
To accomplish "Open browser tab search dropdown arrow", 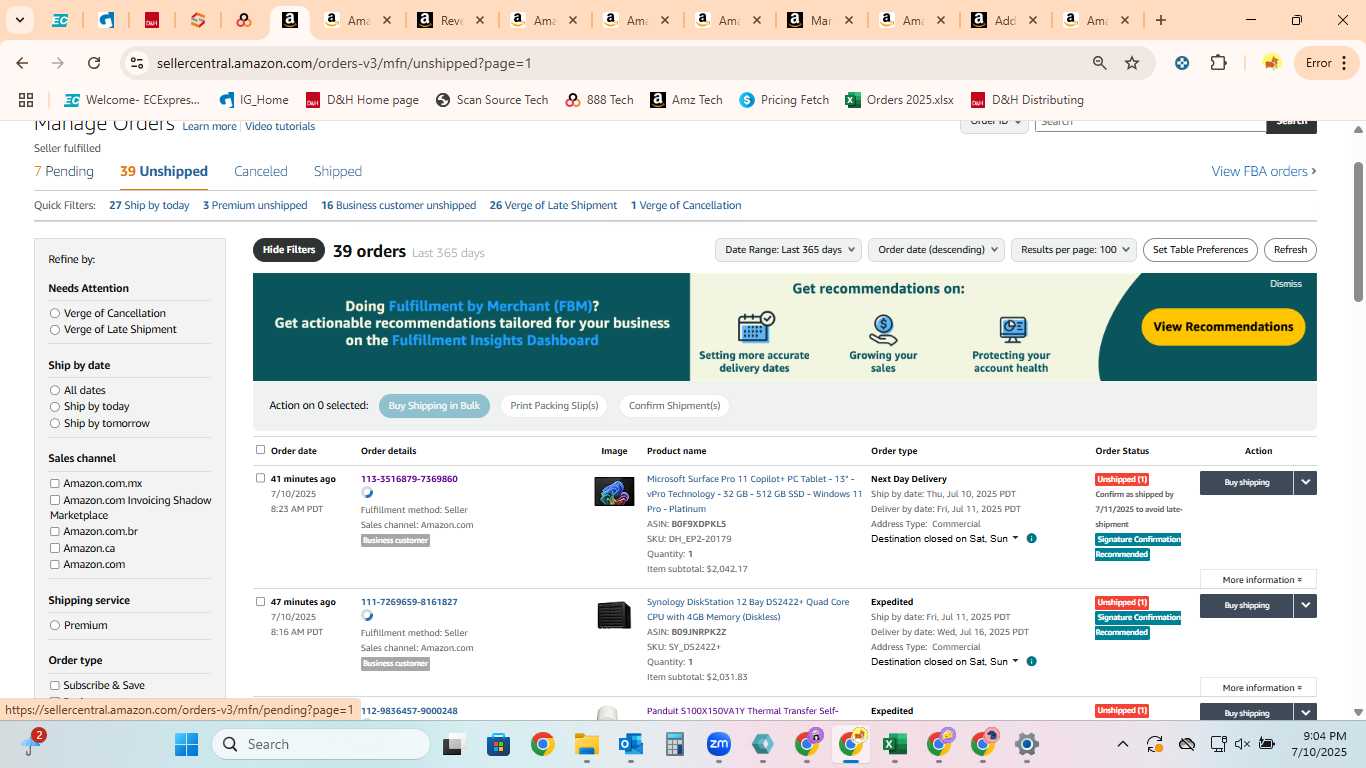I will coord(19,20).
